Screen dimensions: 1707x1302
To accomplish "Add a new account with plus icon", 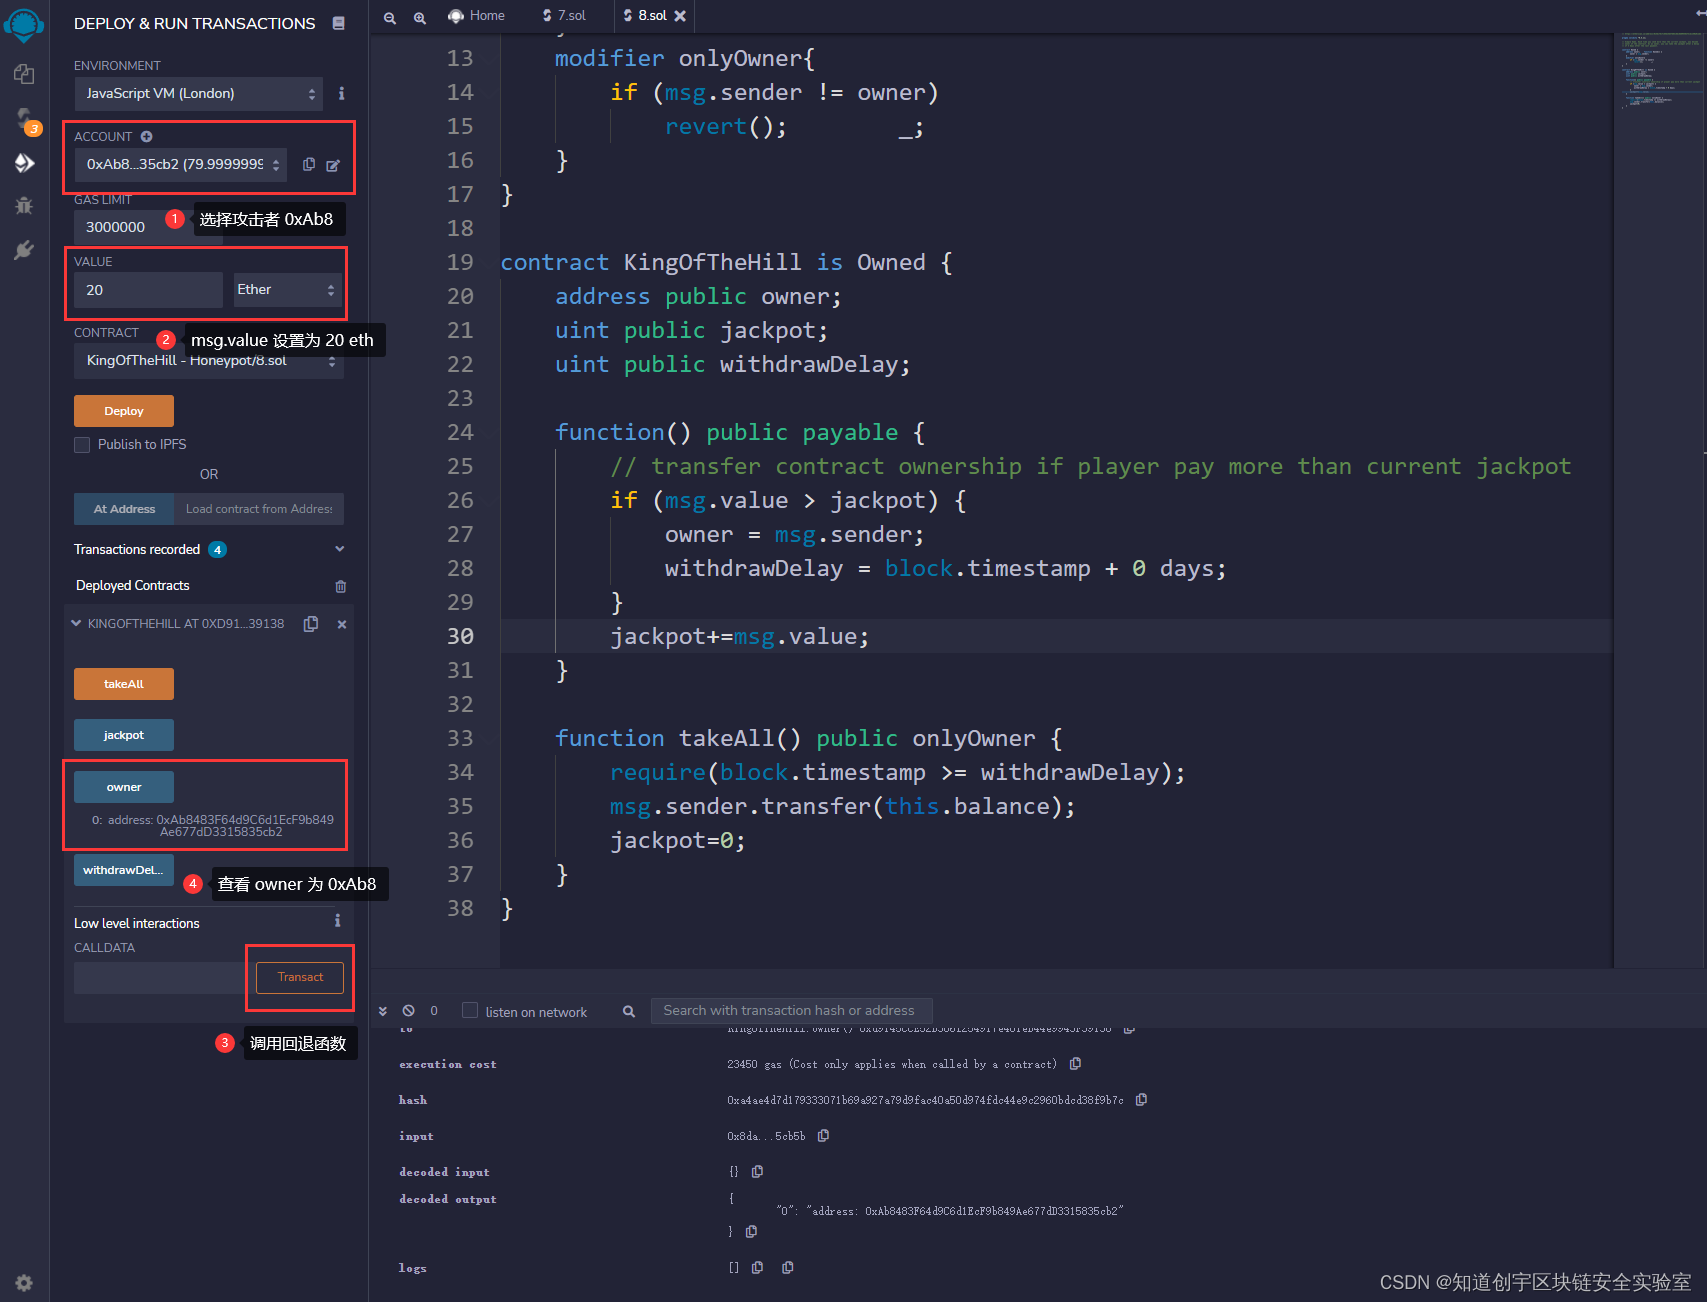I will point(146,136).
